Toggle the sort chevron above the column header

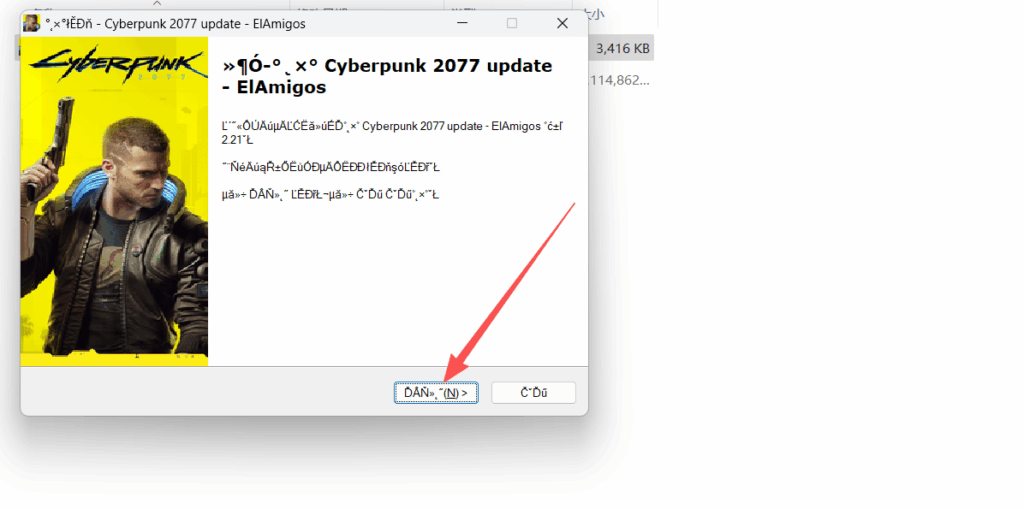(157, 3)
